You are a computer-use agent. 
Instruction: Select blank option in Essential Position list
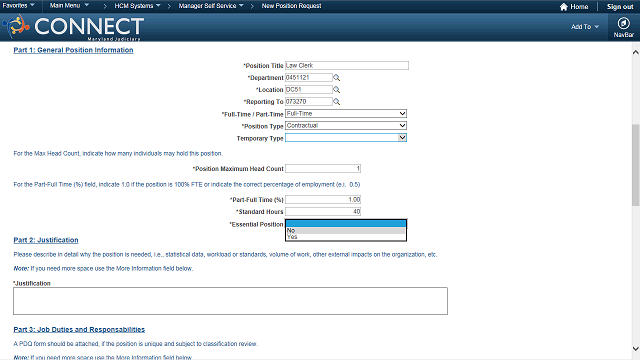346,223
